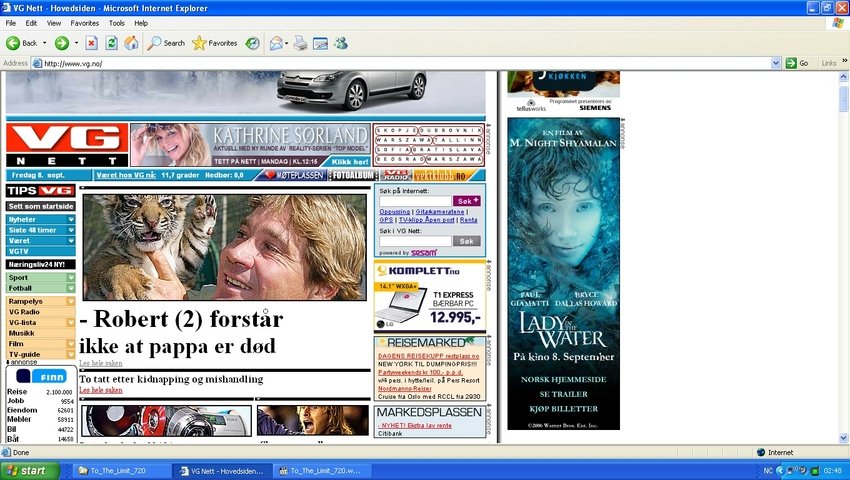The height and width of the screenshot is (480, 850).
Task: Click Les hele saken under kidnapping headline
Action: click(x=101, y=390)
